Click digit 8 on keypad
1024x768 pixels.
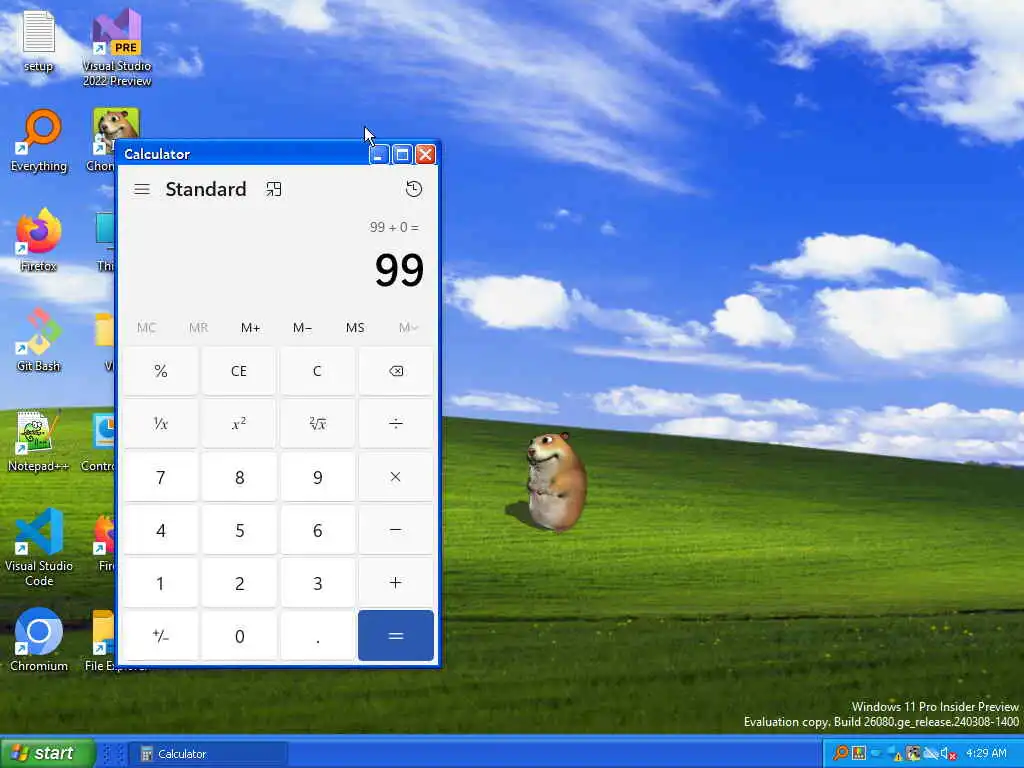pos(239,477)
